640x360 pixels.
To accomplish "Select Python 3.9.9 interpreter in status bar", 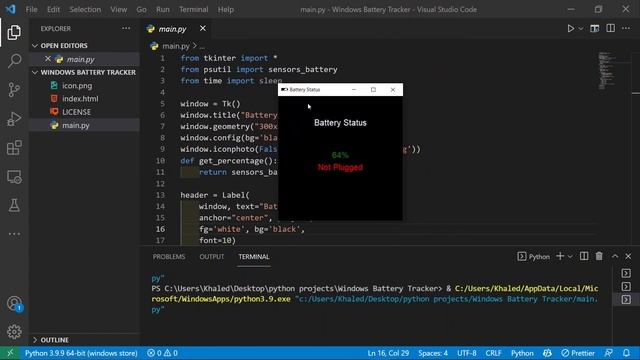I will [81, 353].
